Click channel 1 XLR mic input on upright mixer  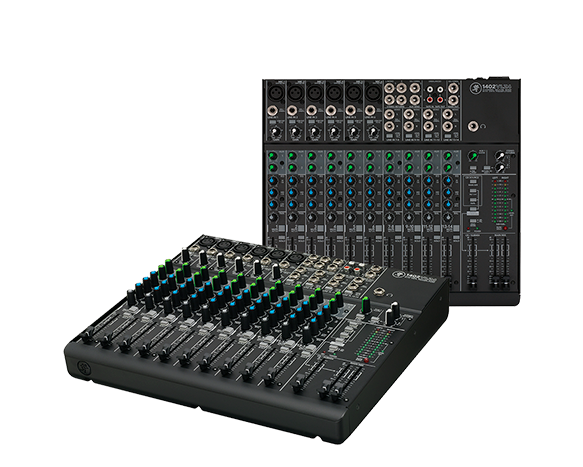click(276, 93)
